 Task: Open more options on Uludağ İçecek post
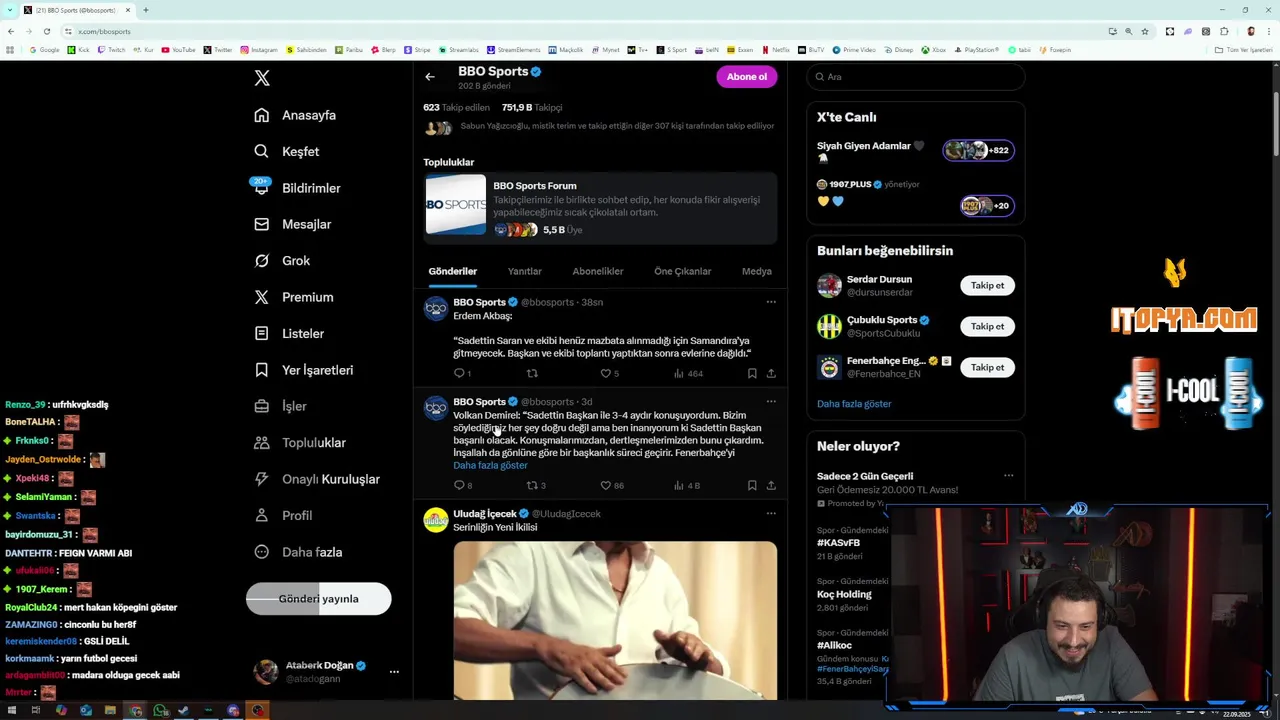[771, 514]
